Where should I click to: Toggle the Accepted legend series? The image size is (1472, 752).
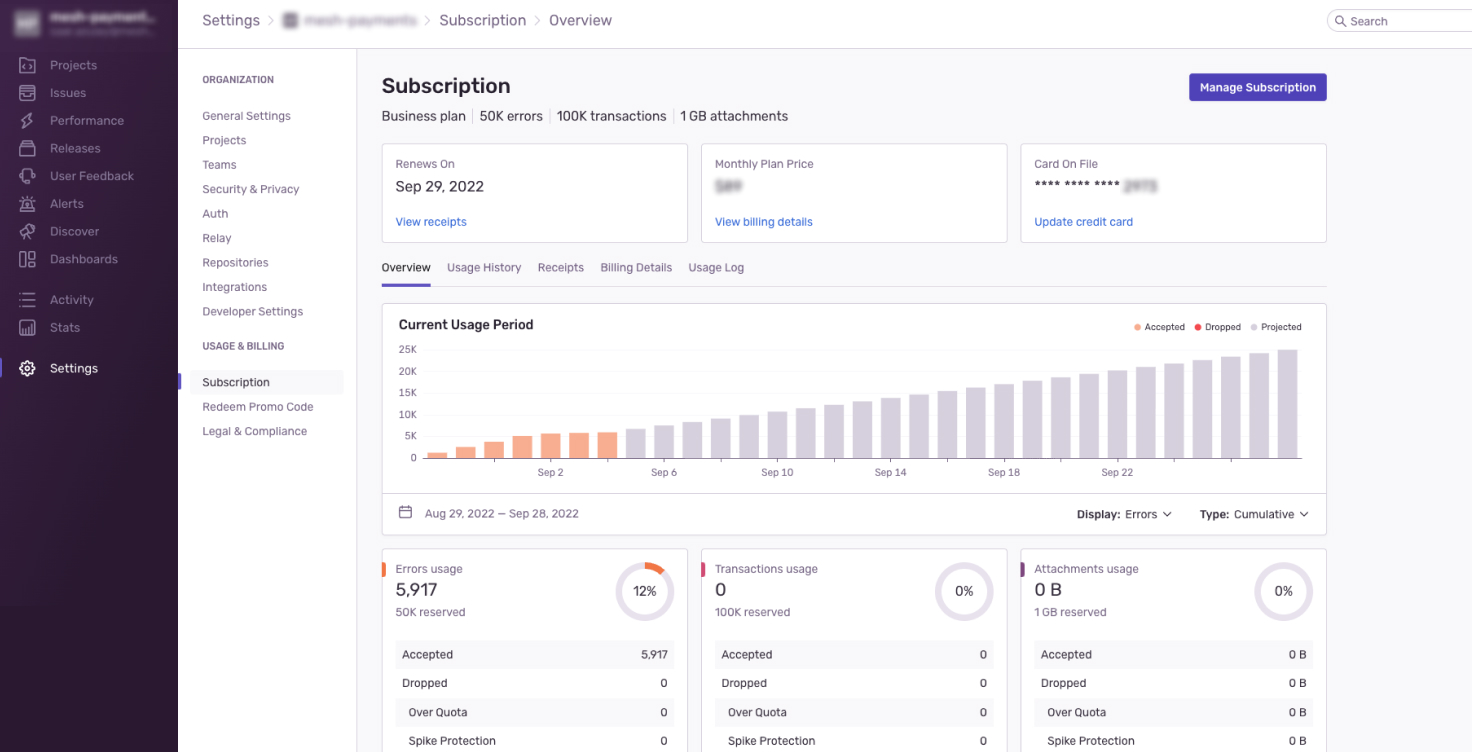tap(1159, 327)
